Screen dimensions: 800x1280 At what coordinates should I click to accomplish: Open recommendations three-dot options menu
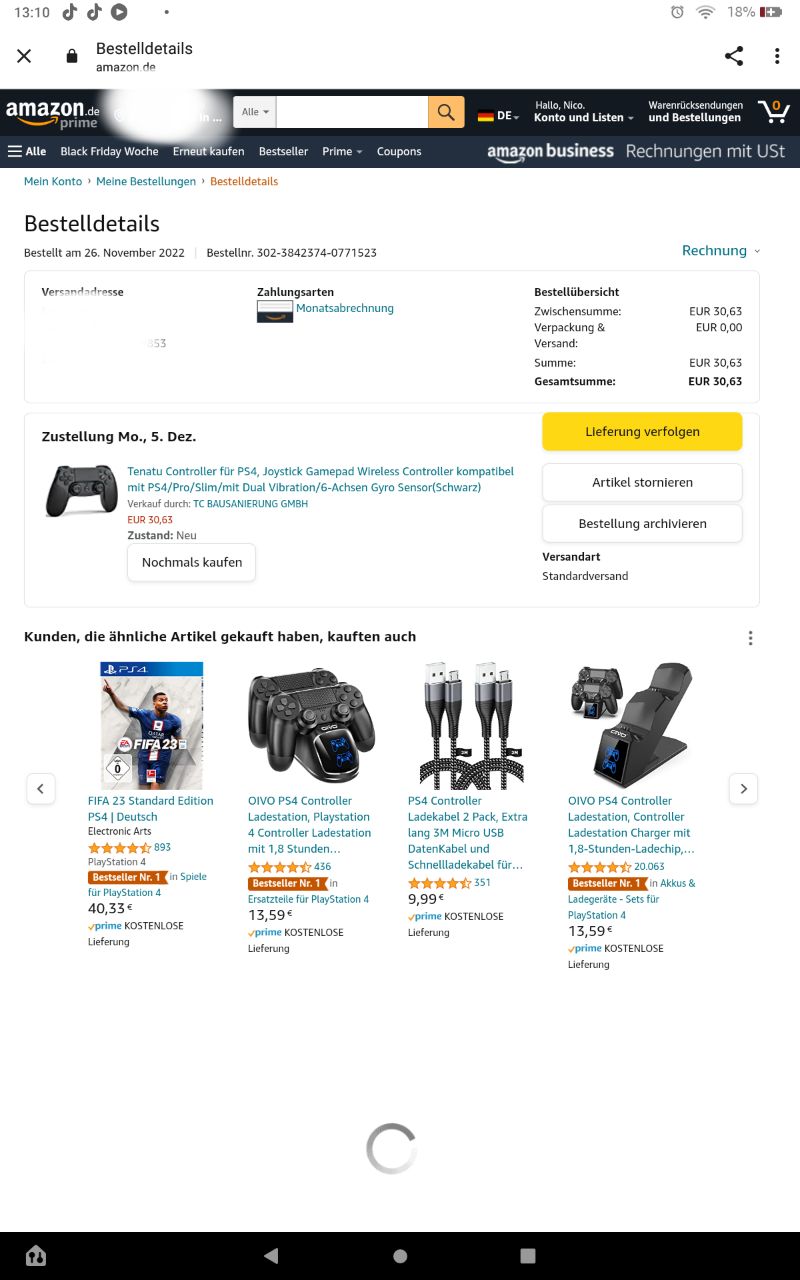pos(750,638)
